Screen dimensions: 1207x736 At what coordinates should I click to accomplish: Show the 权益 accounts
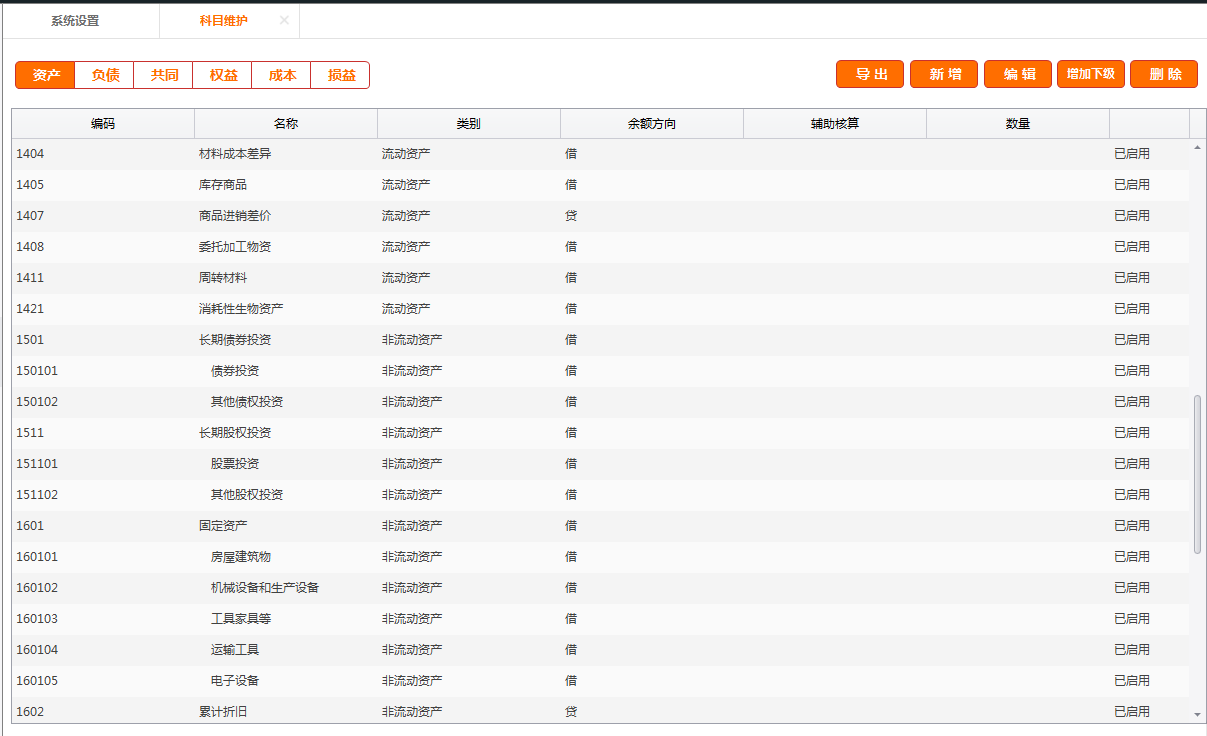[223, 75]
